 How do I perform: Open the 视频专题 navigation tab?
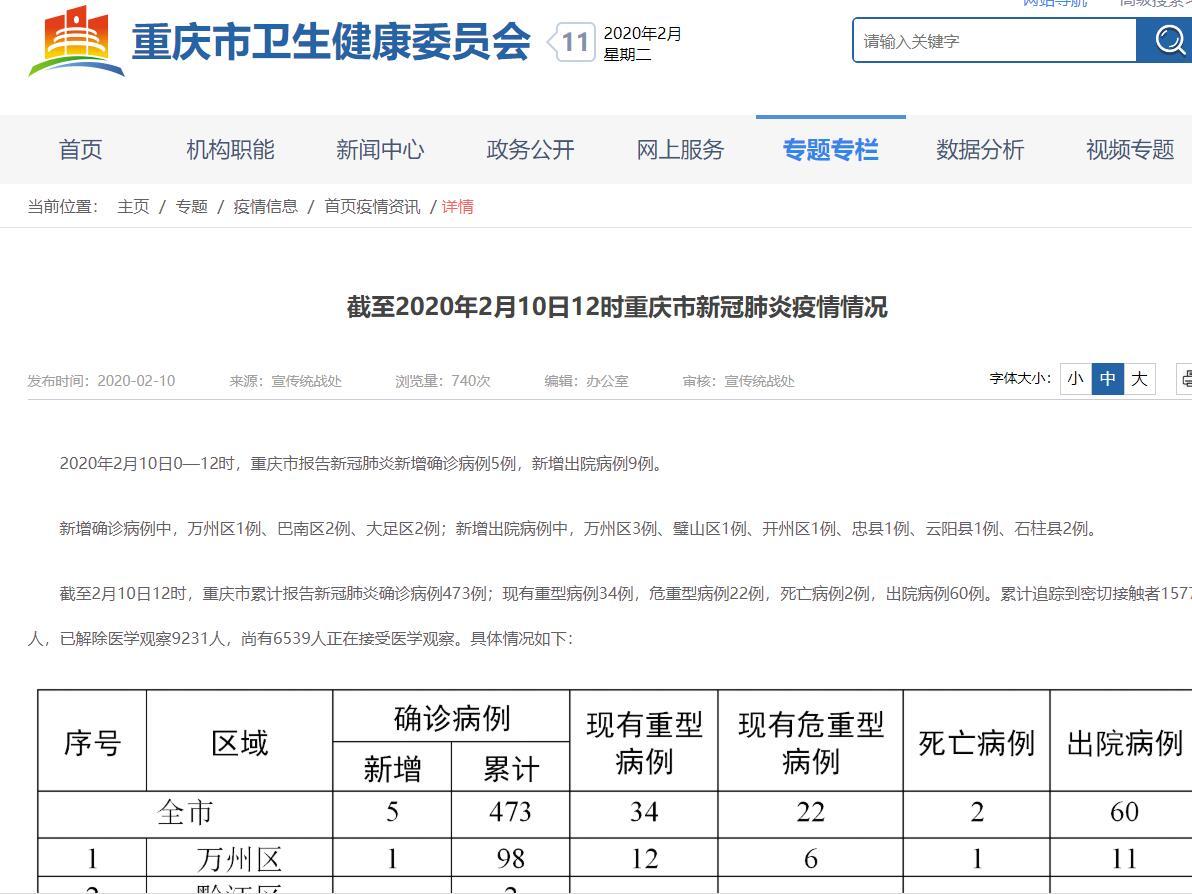coord(1130,150)
